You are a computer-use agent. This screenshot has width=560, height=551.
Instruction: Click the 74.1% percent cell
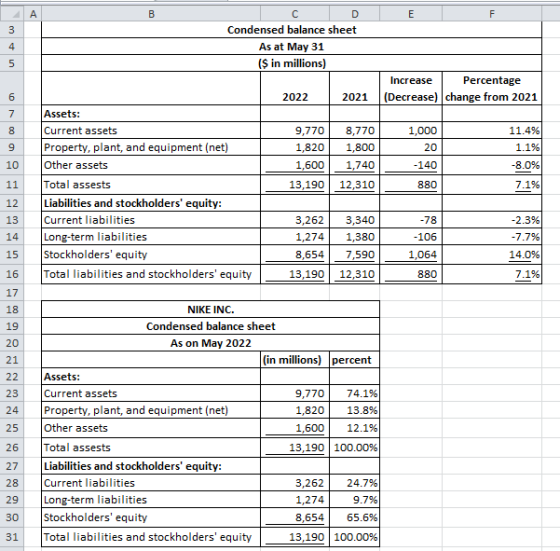(354, 393)
